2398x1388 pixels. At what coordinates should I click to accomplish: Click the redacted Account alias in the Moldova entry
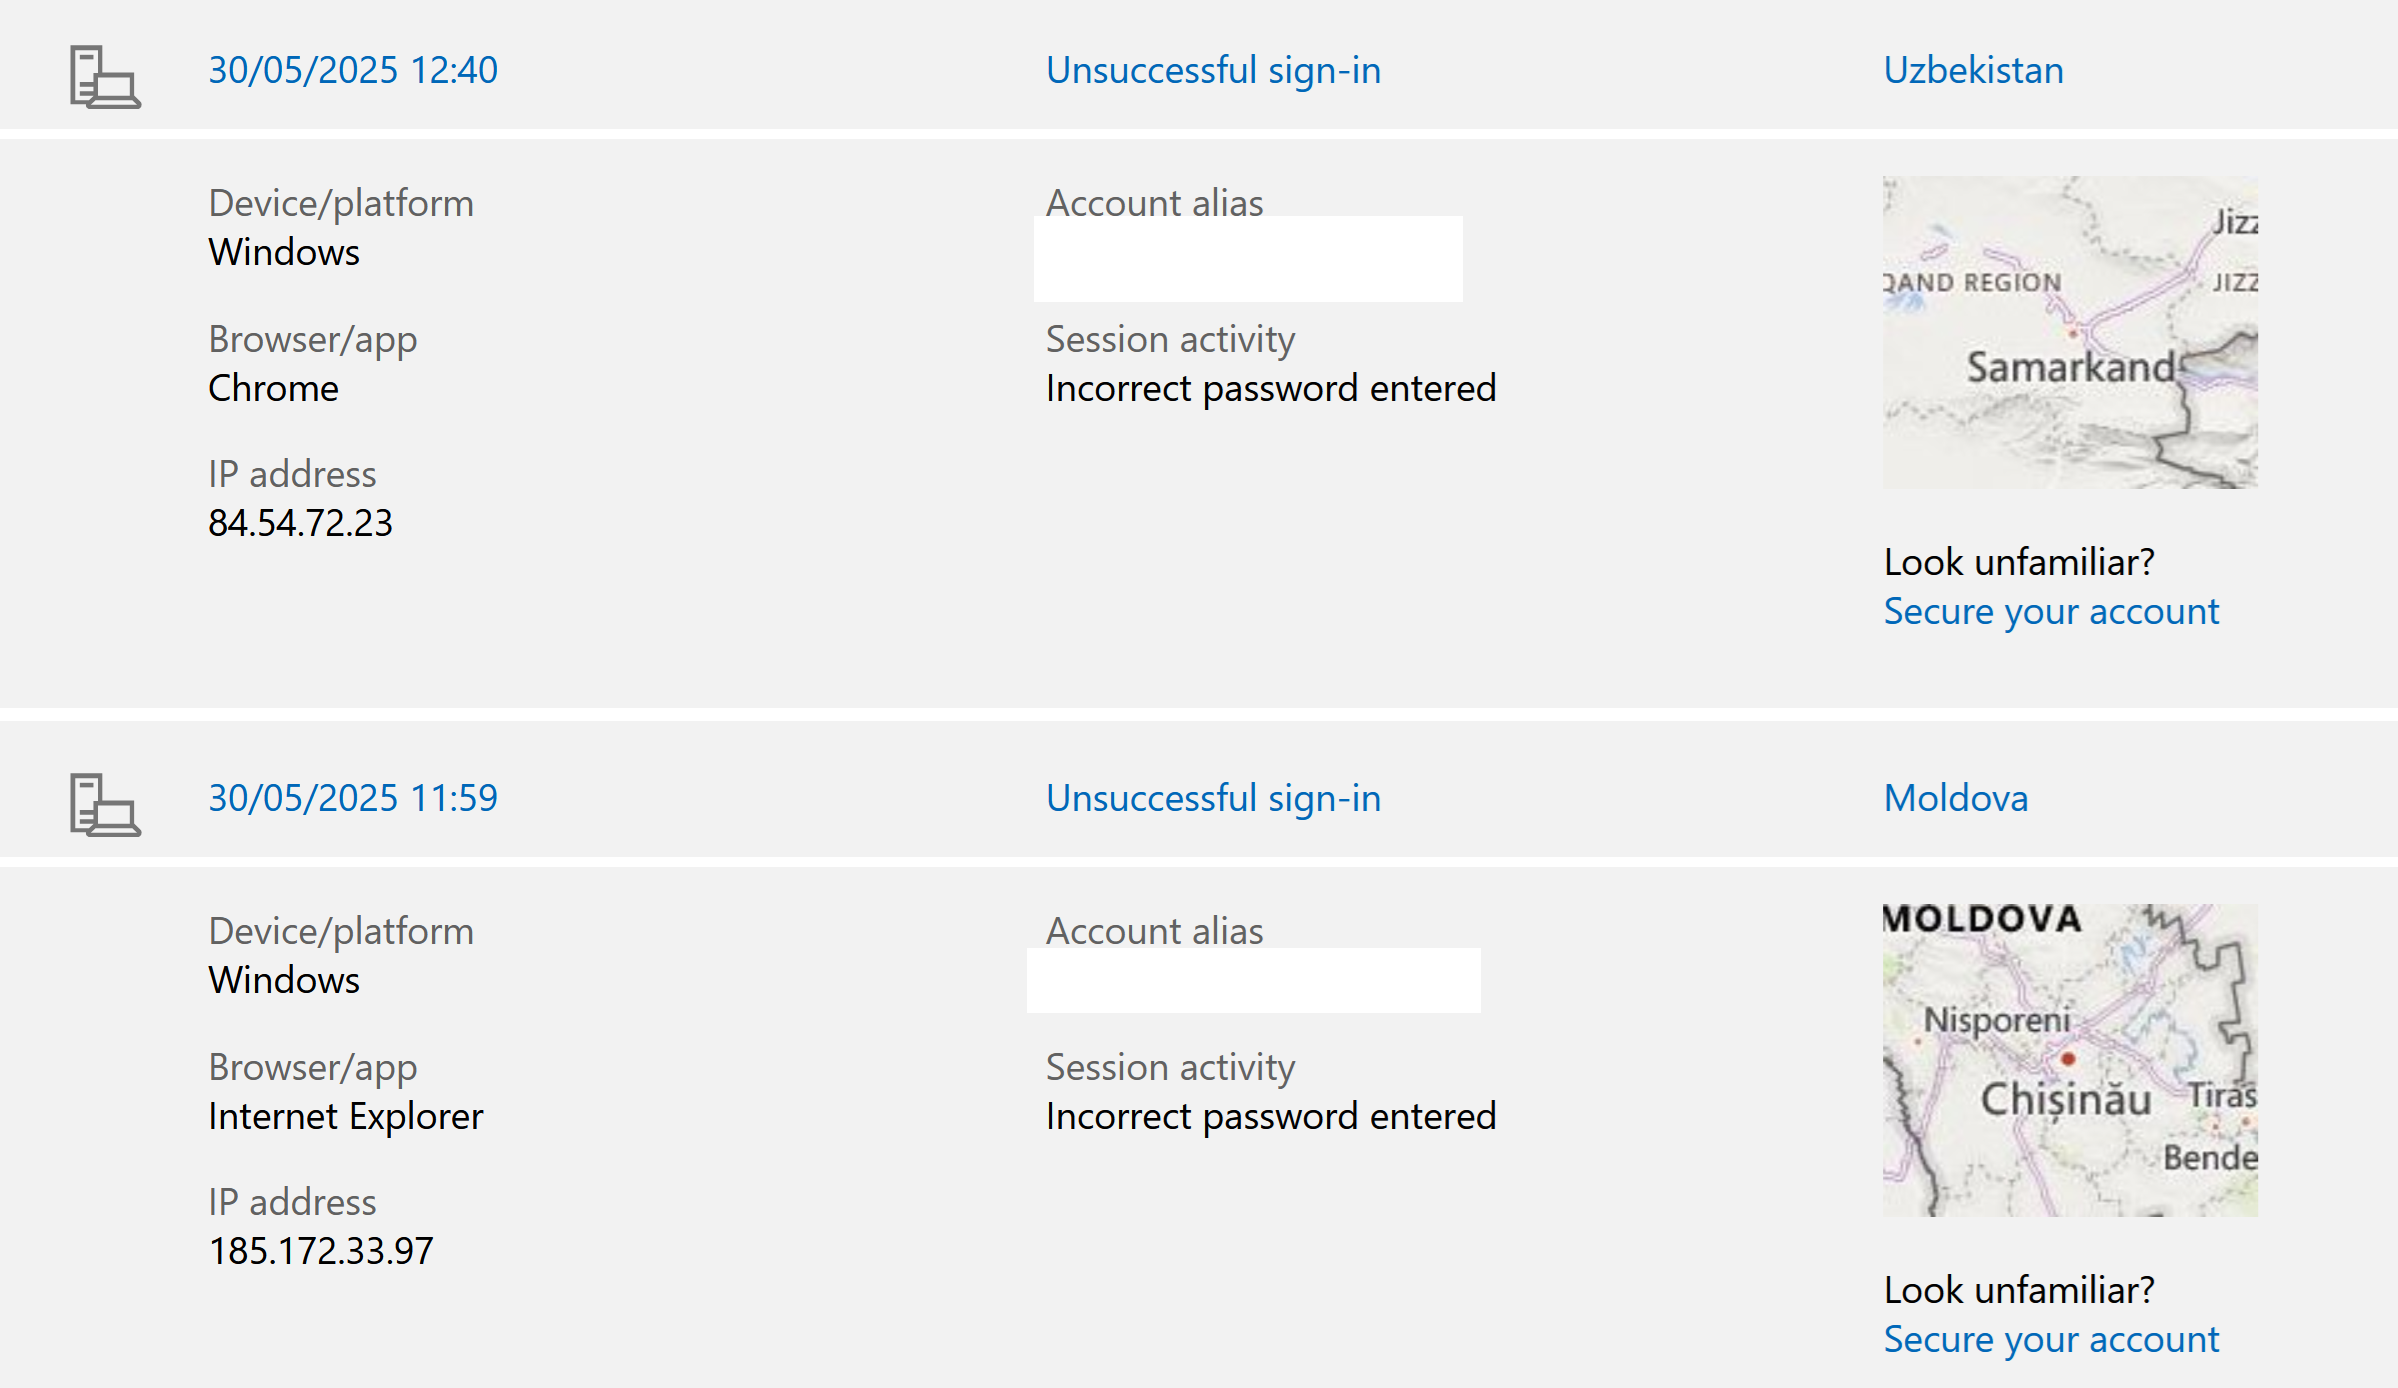pyautogui.click(x=1254, y=980)
